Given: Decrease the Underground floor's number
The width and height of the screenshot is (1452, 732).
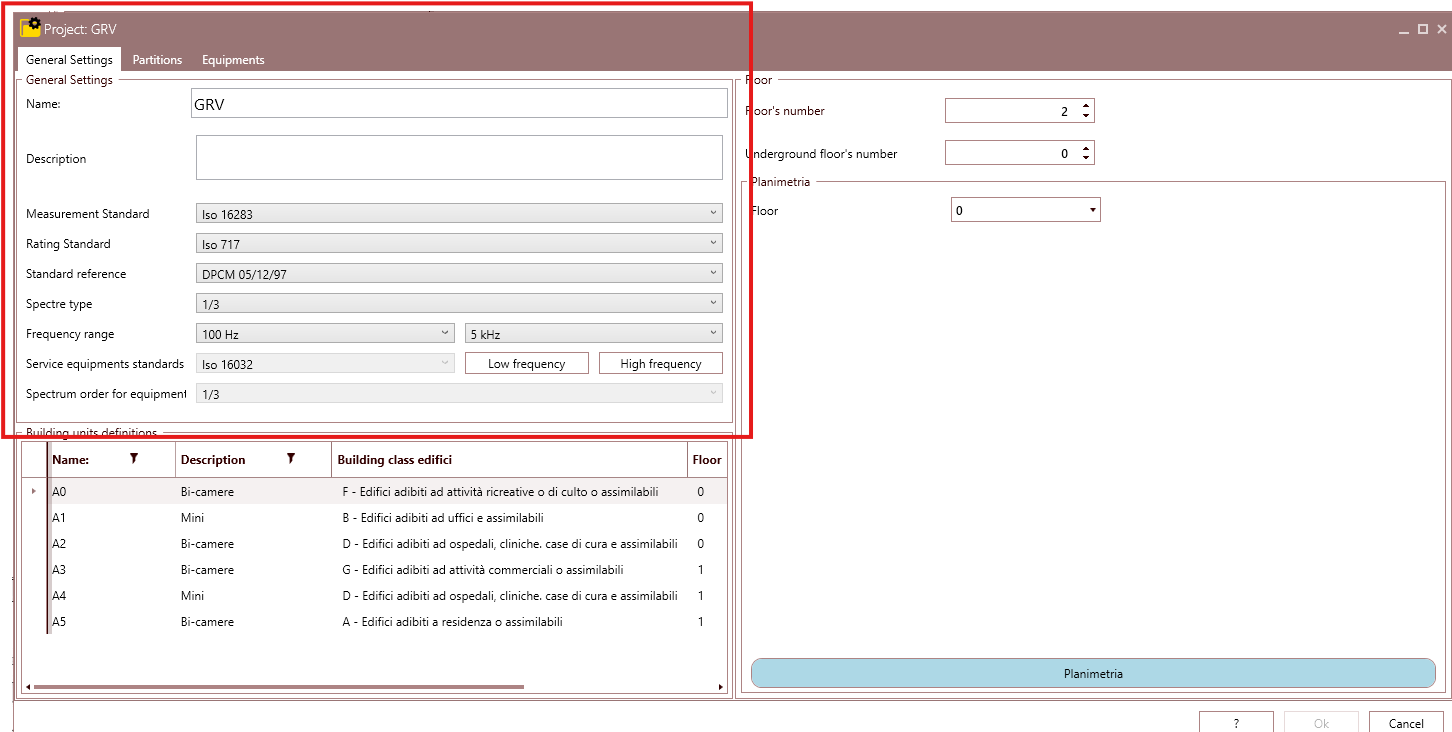Looking at the screenshot, I should 1086,158.
